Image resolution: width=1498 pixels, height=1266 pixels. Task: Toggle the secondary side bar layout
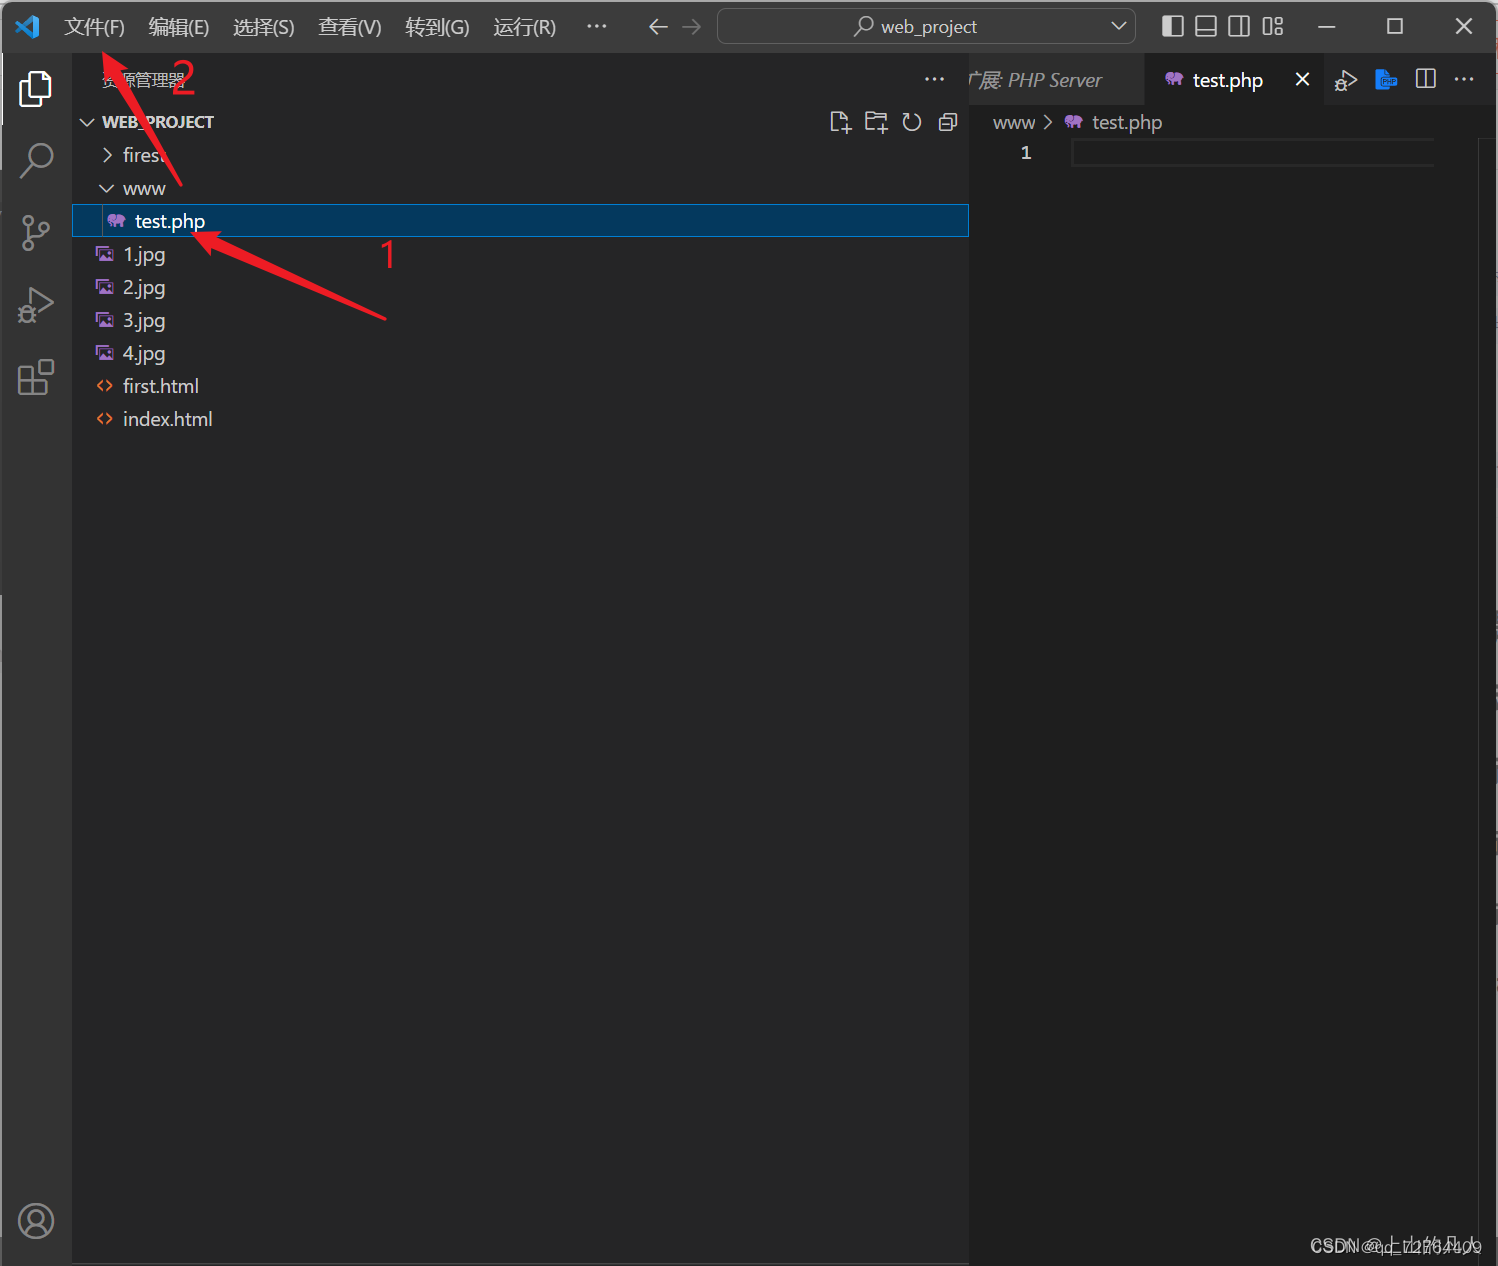pyautogui.click(x=1239, y=26)
